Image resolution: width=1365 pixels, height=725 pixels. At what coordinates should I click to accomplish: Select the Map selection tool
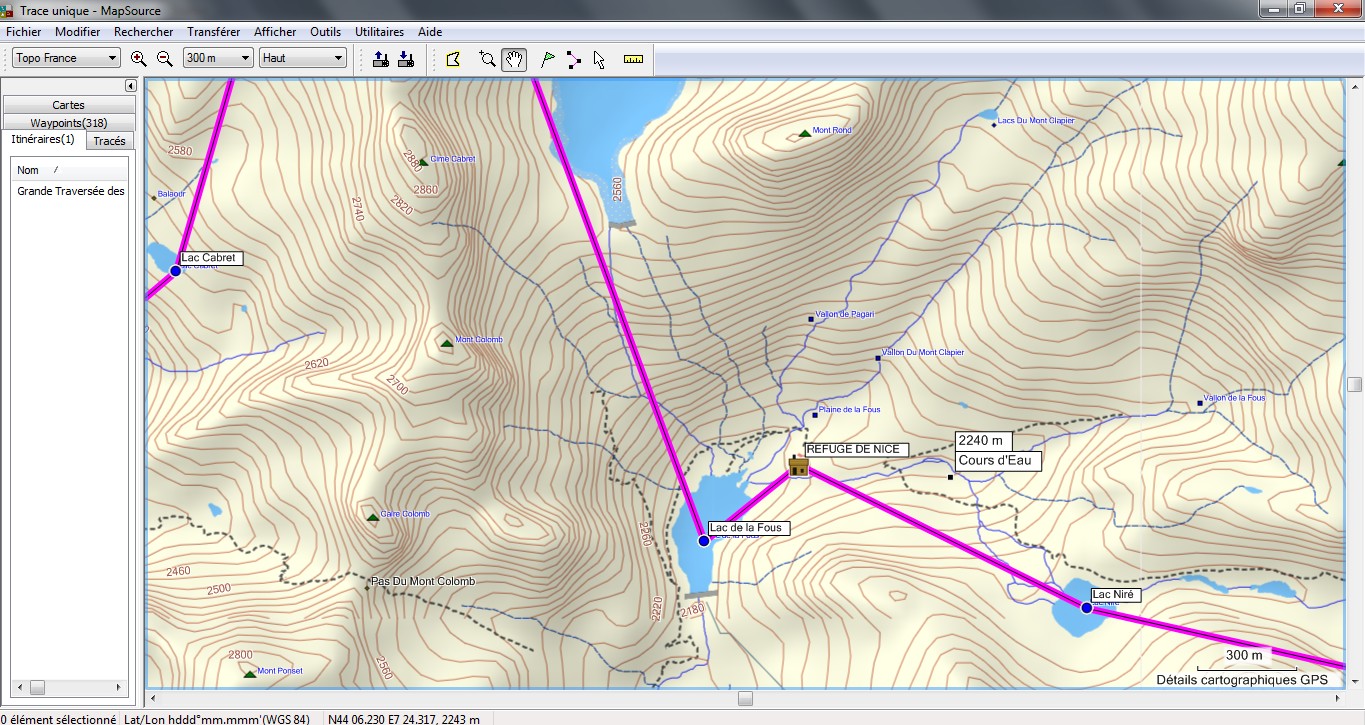(x=453, y=59)
